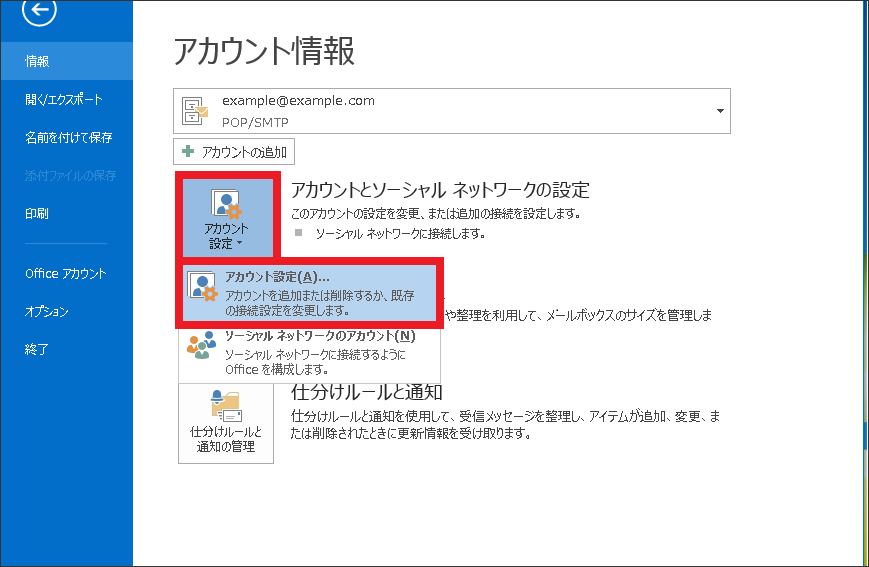
Task: Click the mail account icon beside example@example.com
Action: (x=195, y=110)
